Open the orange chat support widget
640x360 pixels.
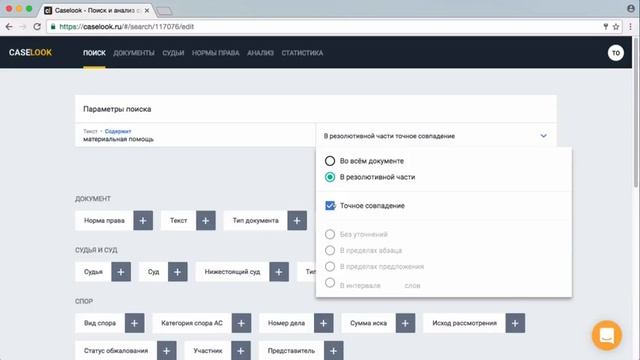[x=607, y=335]
